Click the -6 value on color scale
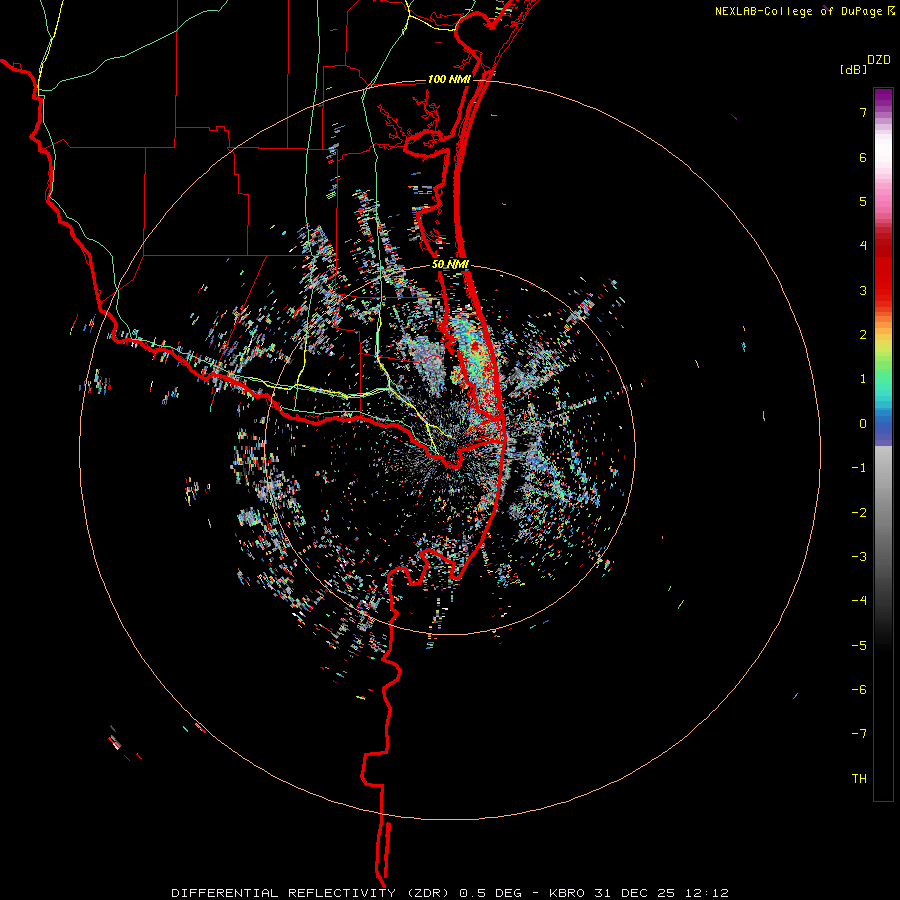The width and height of the screenshot is (900, 900). point(859,689)
